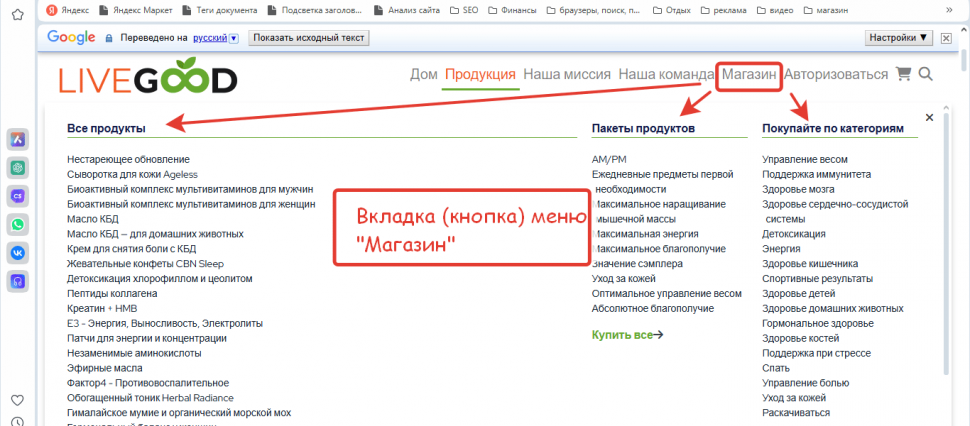This screenshot has width=970, height=426.
Task: Open Крем для снятия боли с КБД
Action: [132, 249]
